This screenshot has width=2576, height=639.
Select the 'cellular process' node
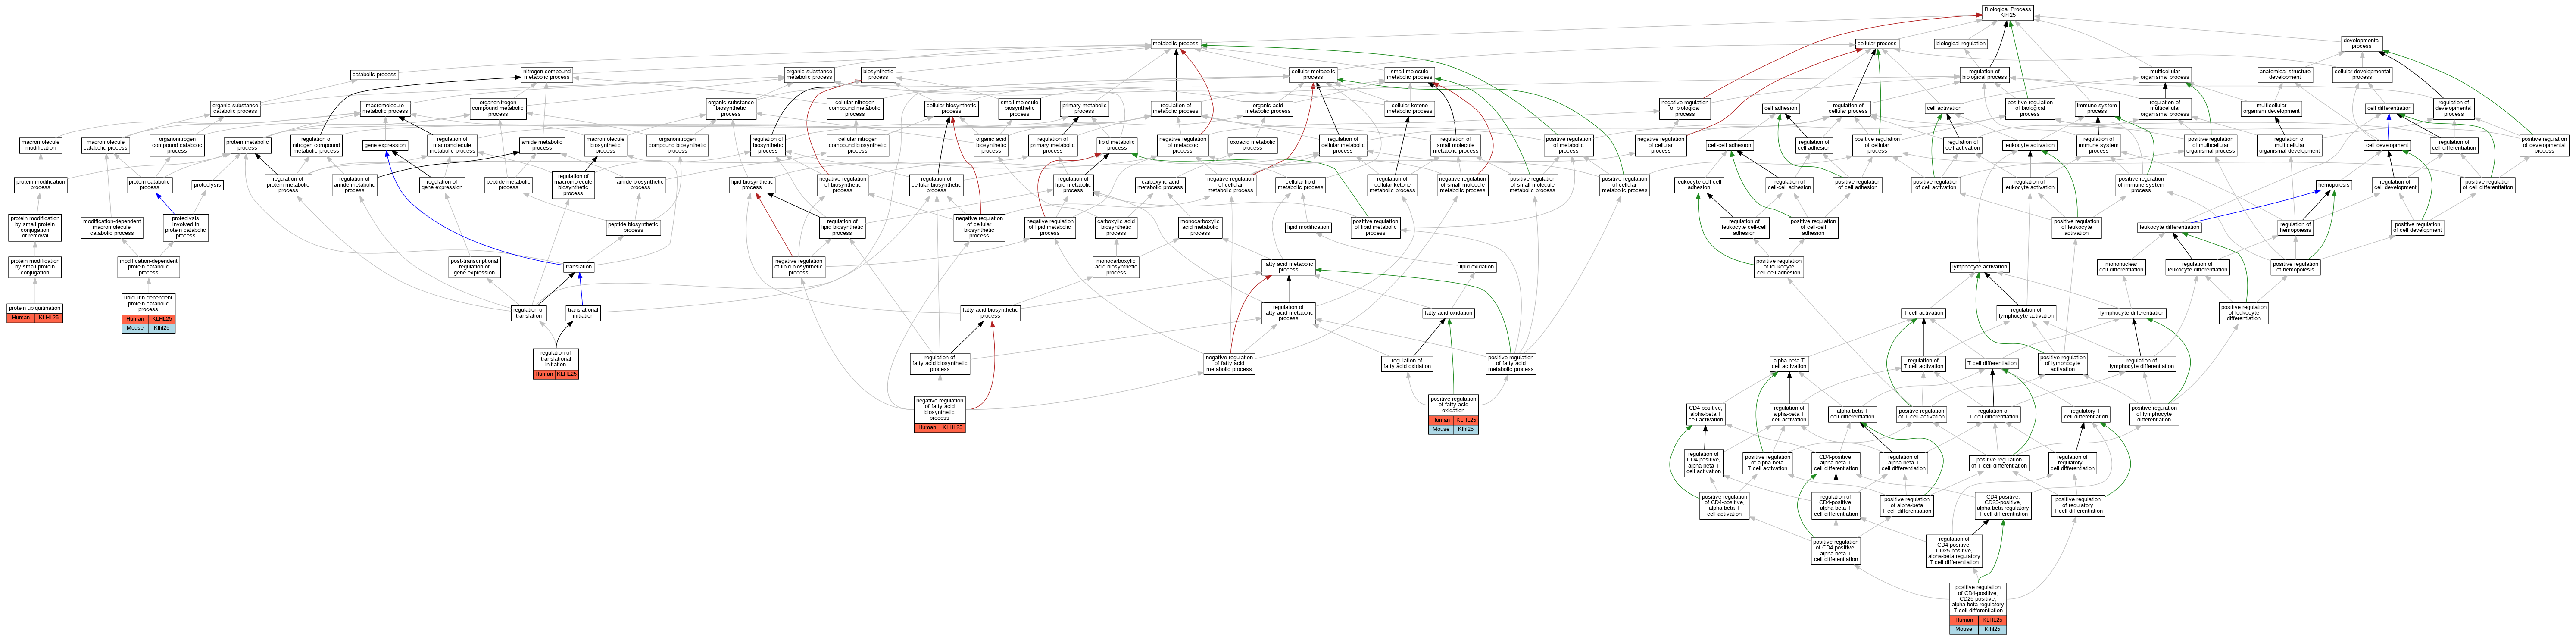[x=1876, y=44]
